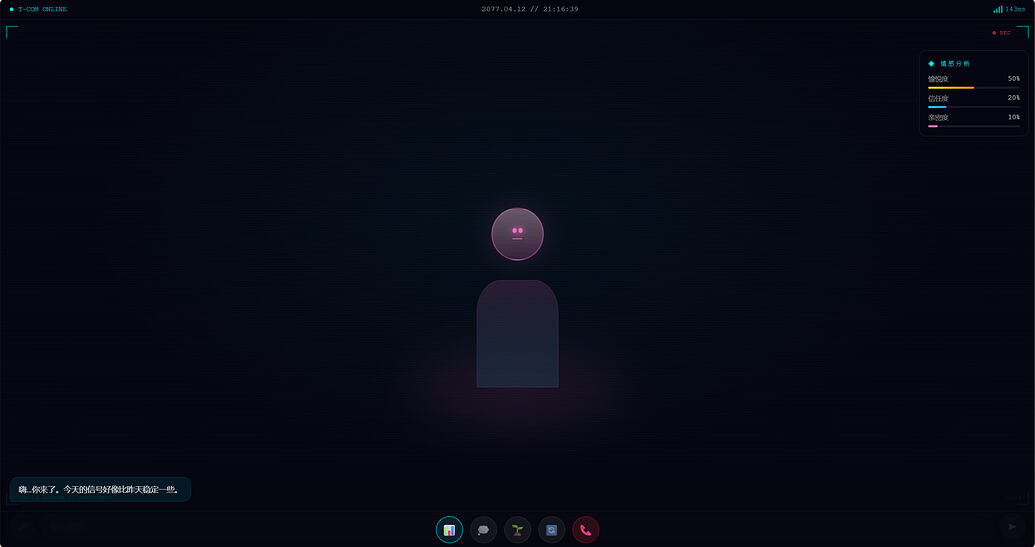The width and height of the screenshot is (1035, 547).
Task: Click the 2077.04.12 date and time display
Action: pyautogui.click(x=529, y=9)
